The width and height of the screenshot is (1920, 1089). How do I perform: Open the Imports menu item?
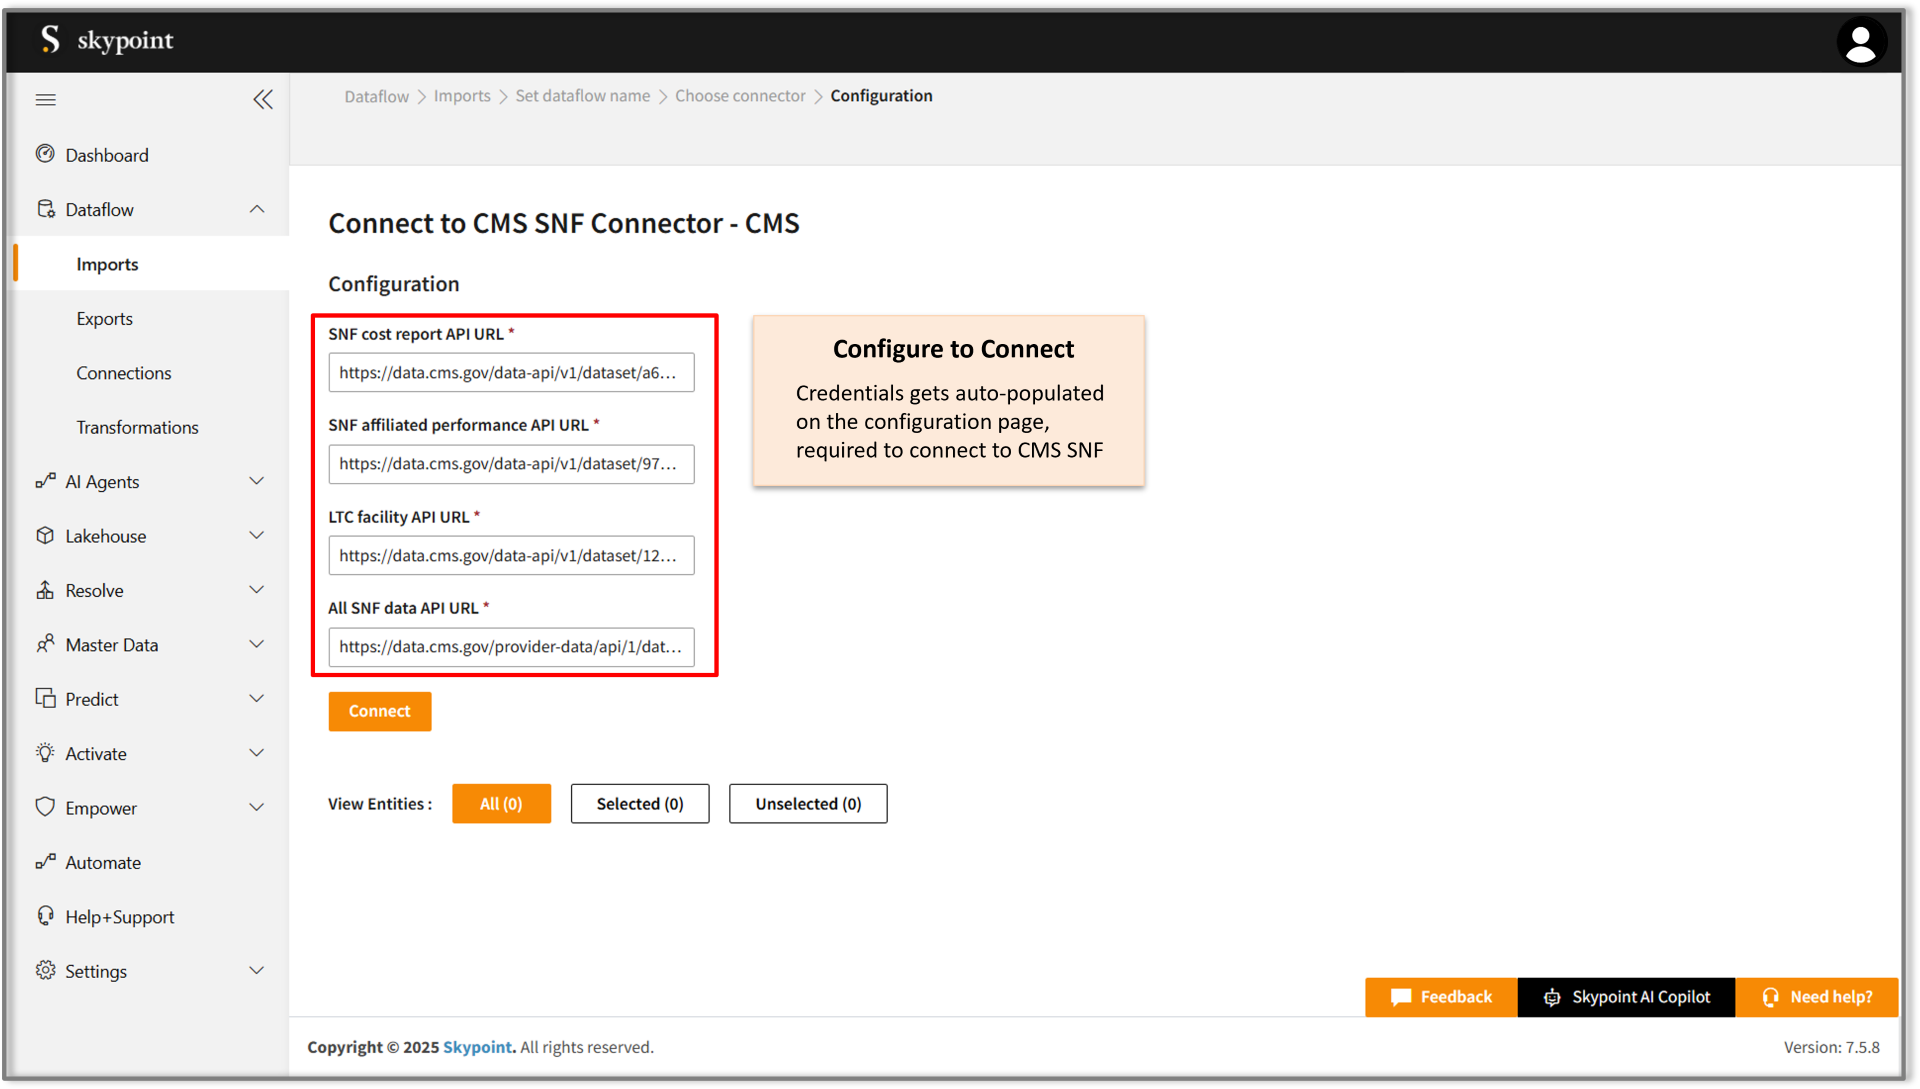[x=107, y=264]
